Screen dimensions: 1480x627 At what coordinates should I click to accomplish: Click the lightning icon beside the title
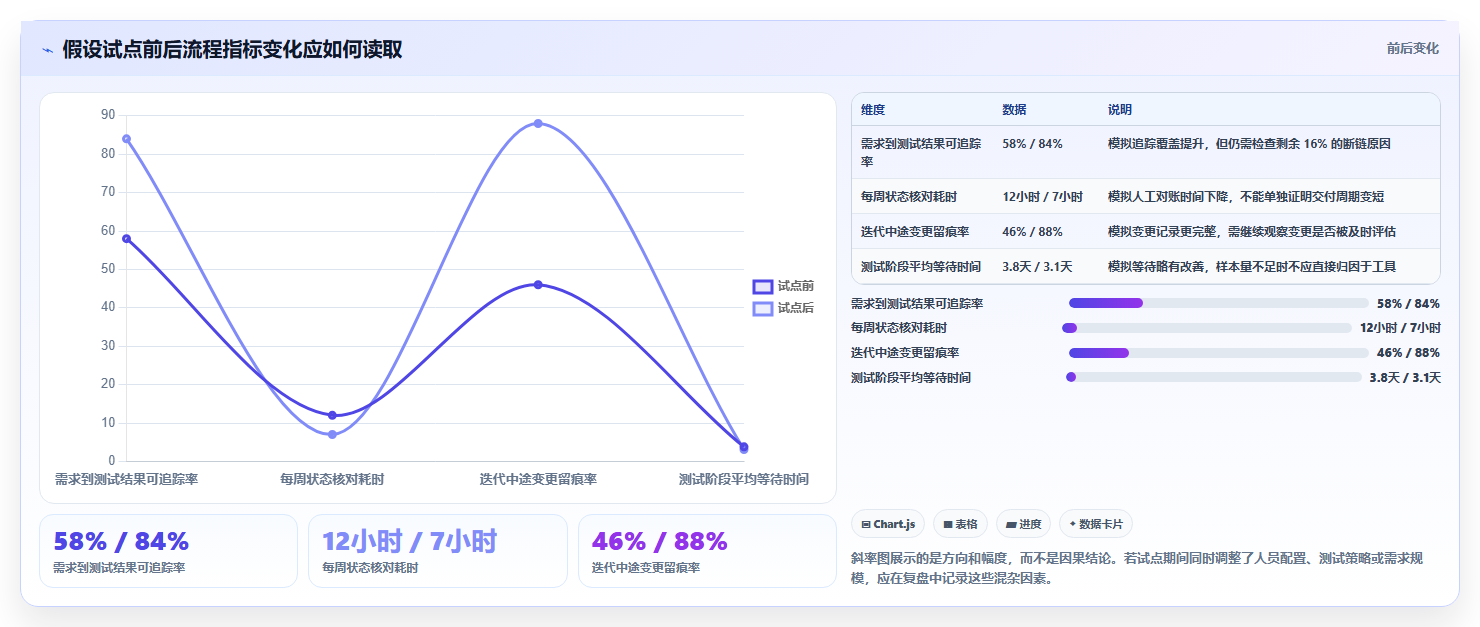pos(47,50)
